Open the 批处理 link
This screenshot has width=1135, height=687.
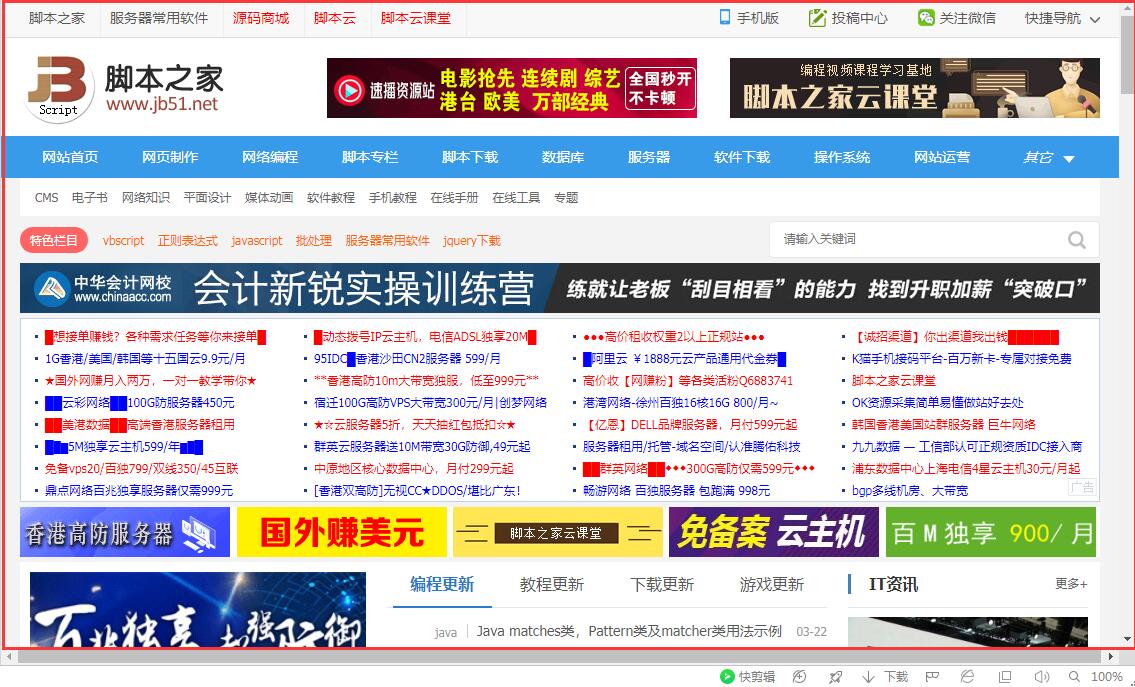pos(313,240)
